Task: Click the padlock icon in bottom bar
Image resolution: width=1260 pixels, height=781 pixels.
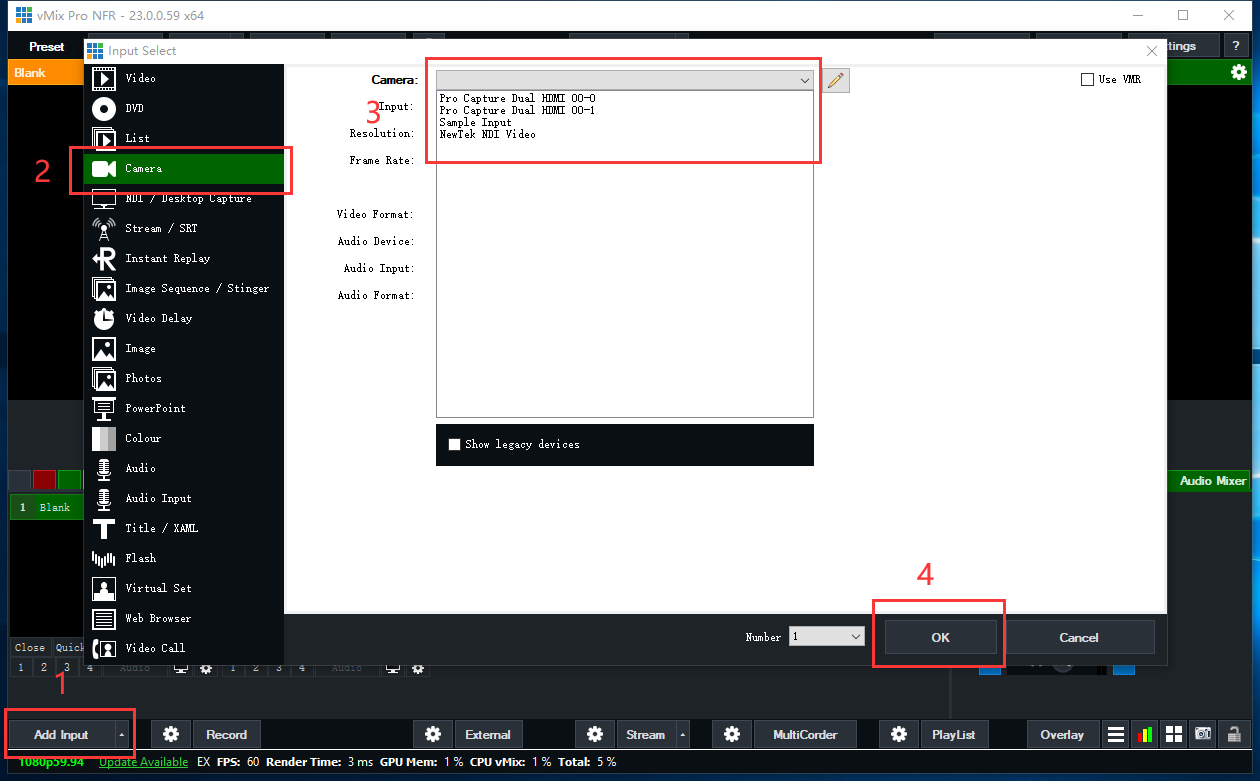Action: 1234,735
